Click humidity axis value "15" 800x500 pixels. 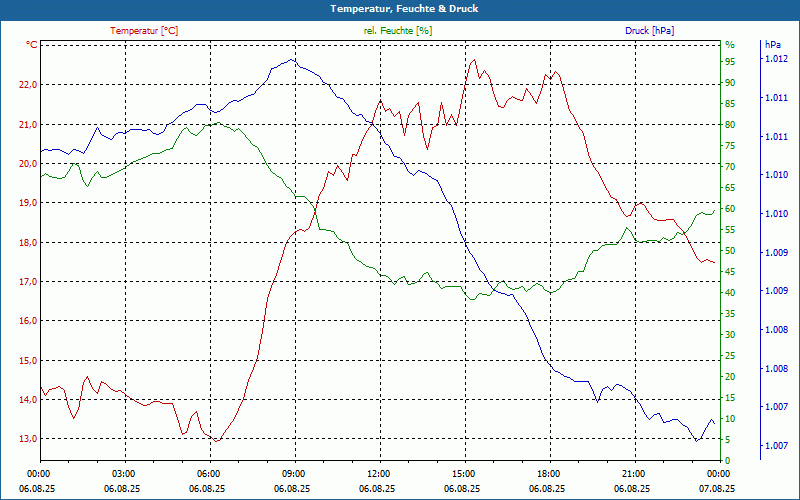click(730, 398)
